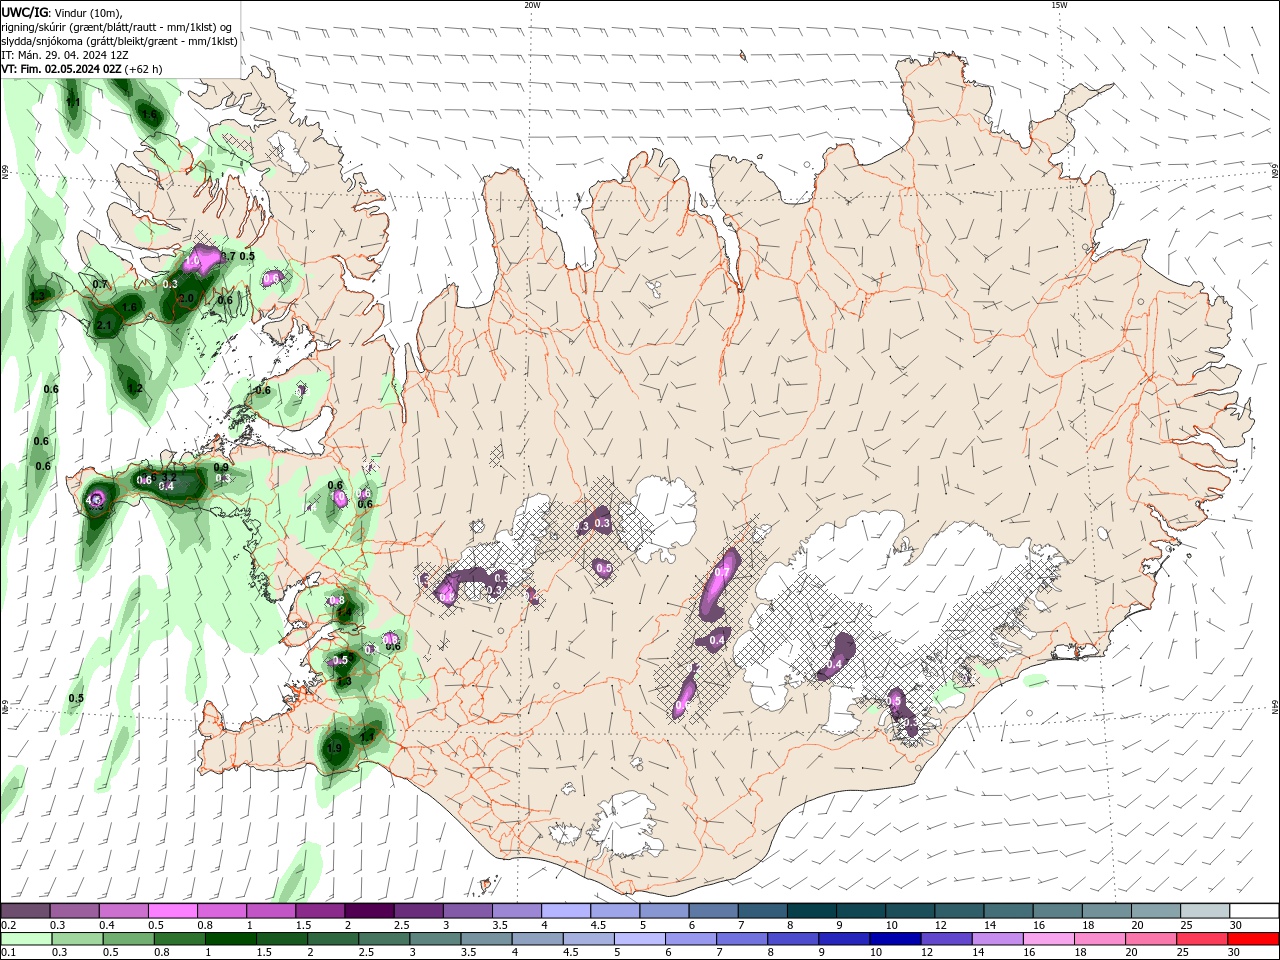Click the 20W longitude label at top
Image resolution: width=1280 pixels, height=960 pixels.
[x=532, y=5]
